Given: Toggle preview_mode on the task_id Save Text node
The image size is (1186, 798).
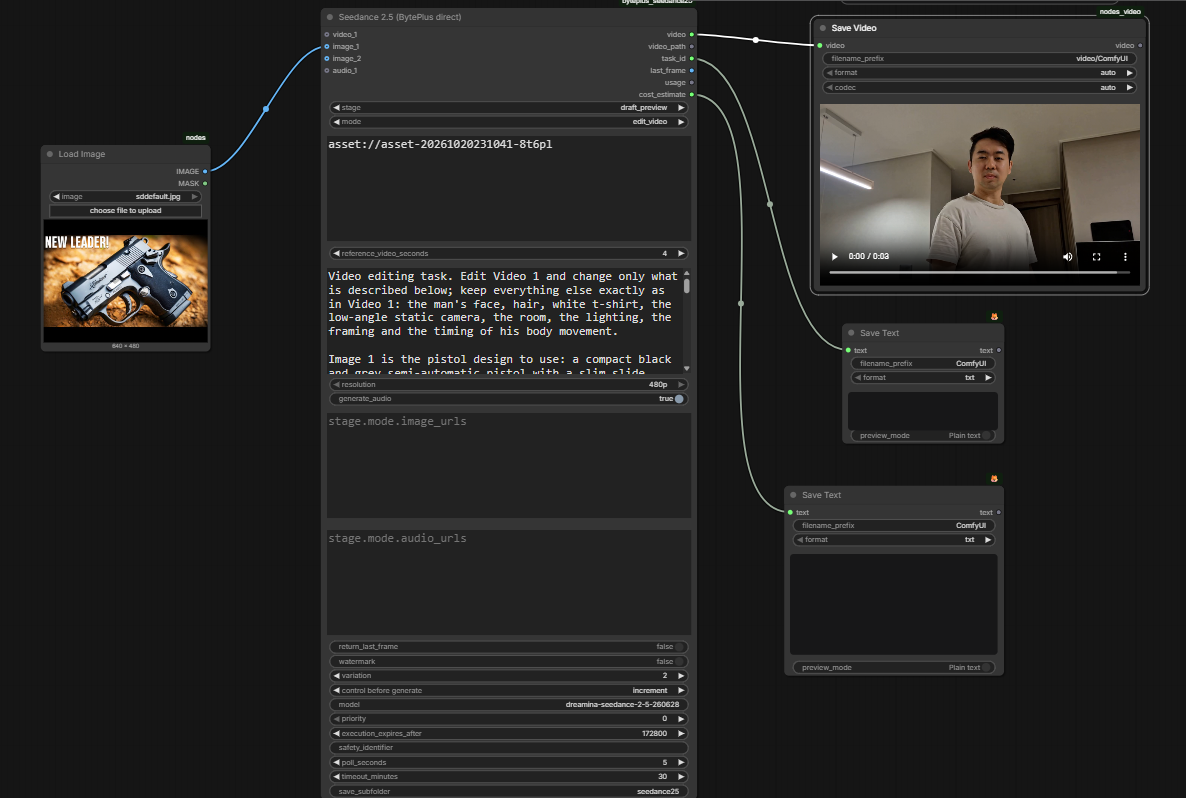Looking at the screenshot, I should click(x=987, y=436).
